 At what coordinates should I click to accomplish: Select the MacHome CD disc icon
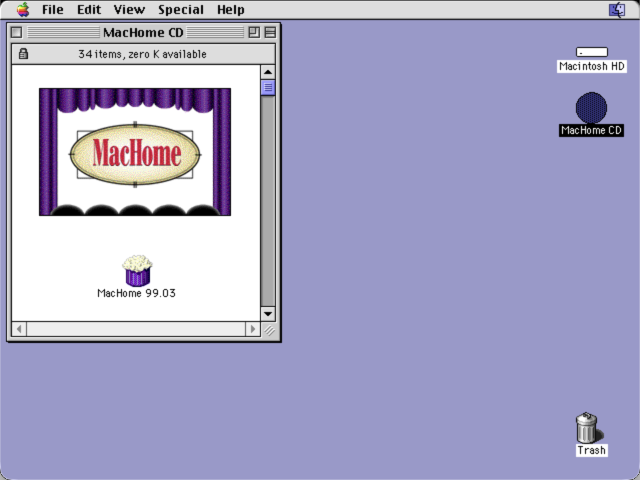tap(591, 108)
